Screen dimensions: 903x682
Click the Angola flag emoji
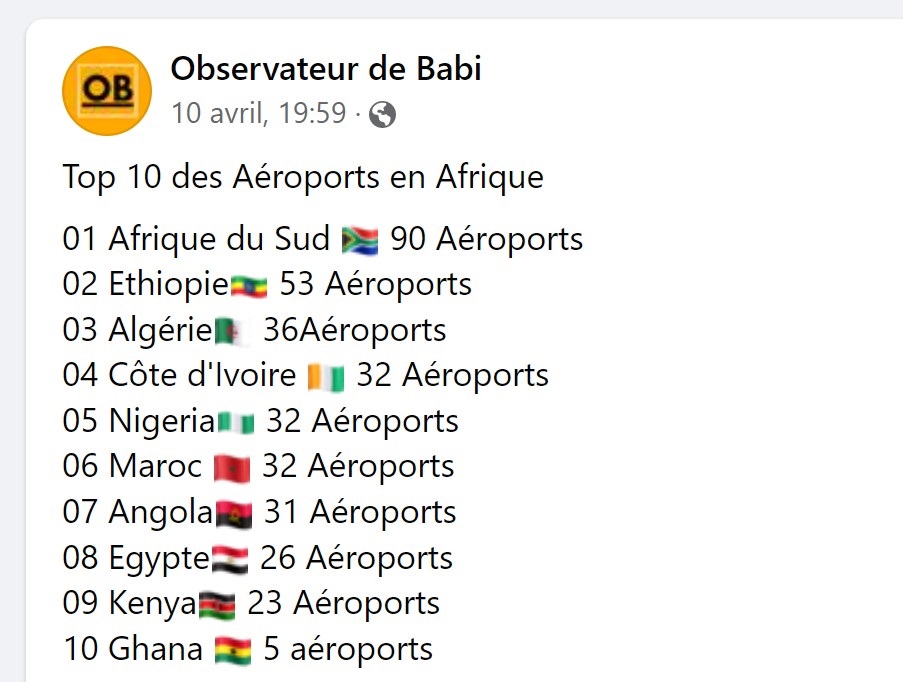click(234, 514)
